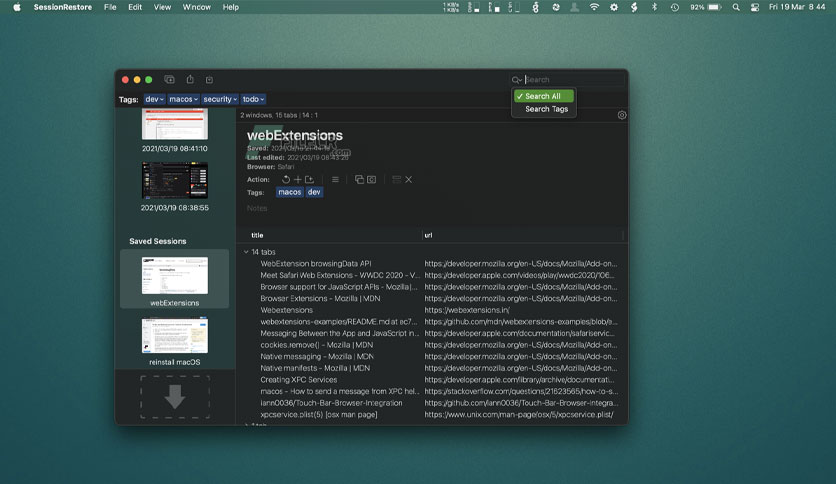Viewport: 836px width, 484px height.
Task: Open the todo tag filter dropdown
Action: [x=253, y=99]
